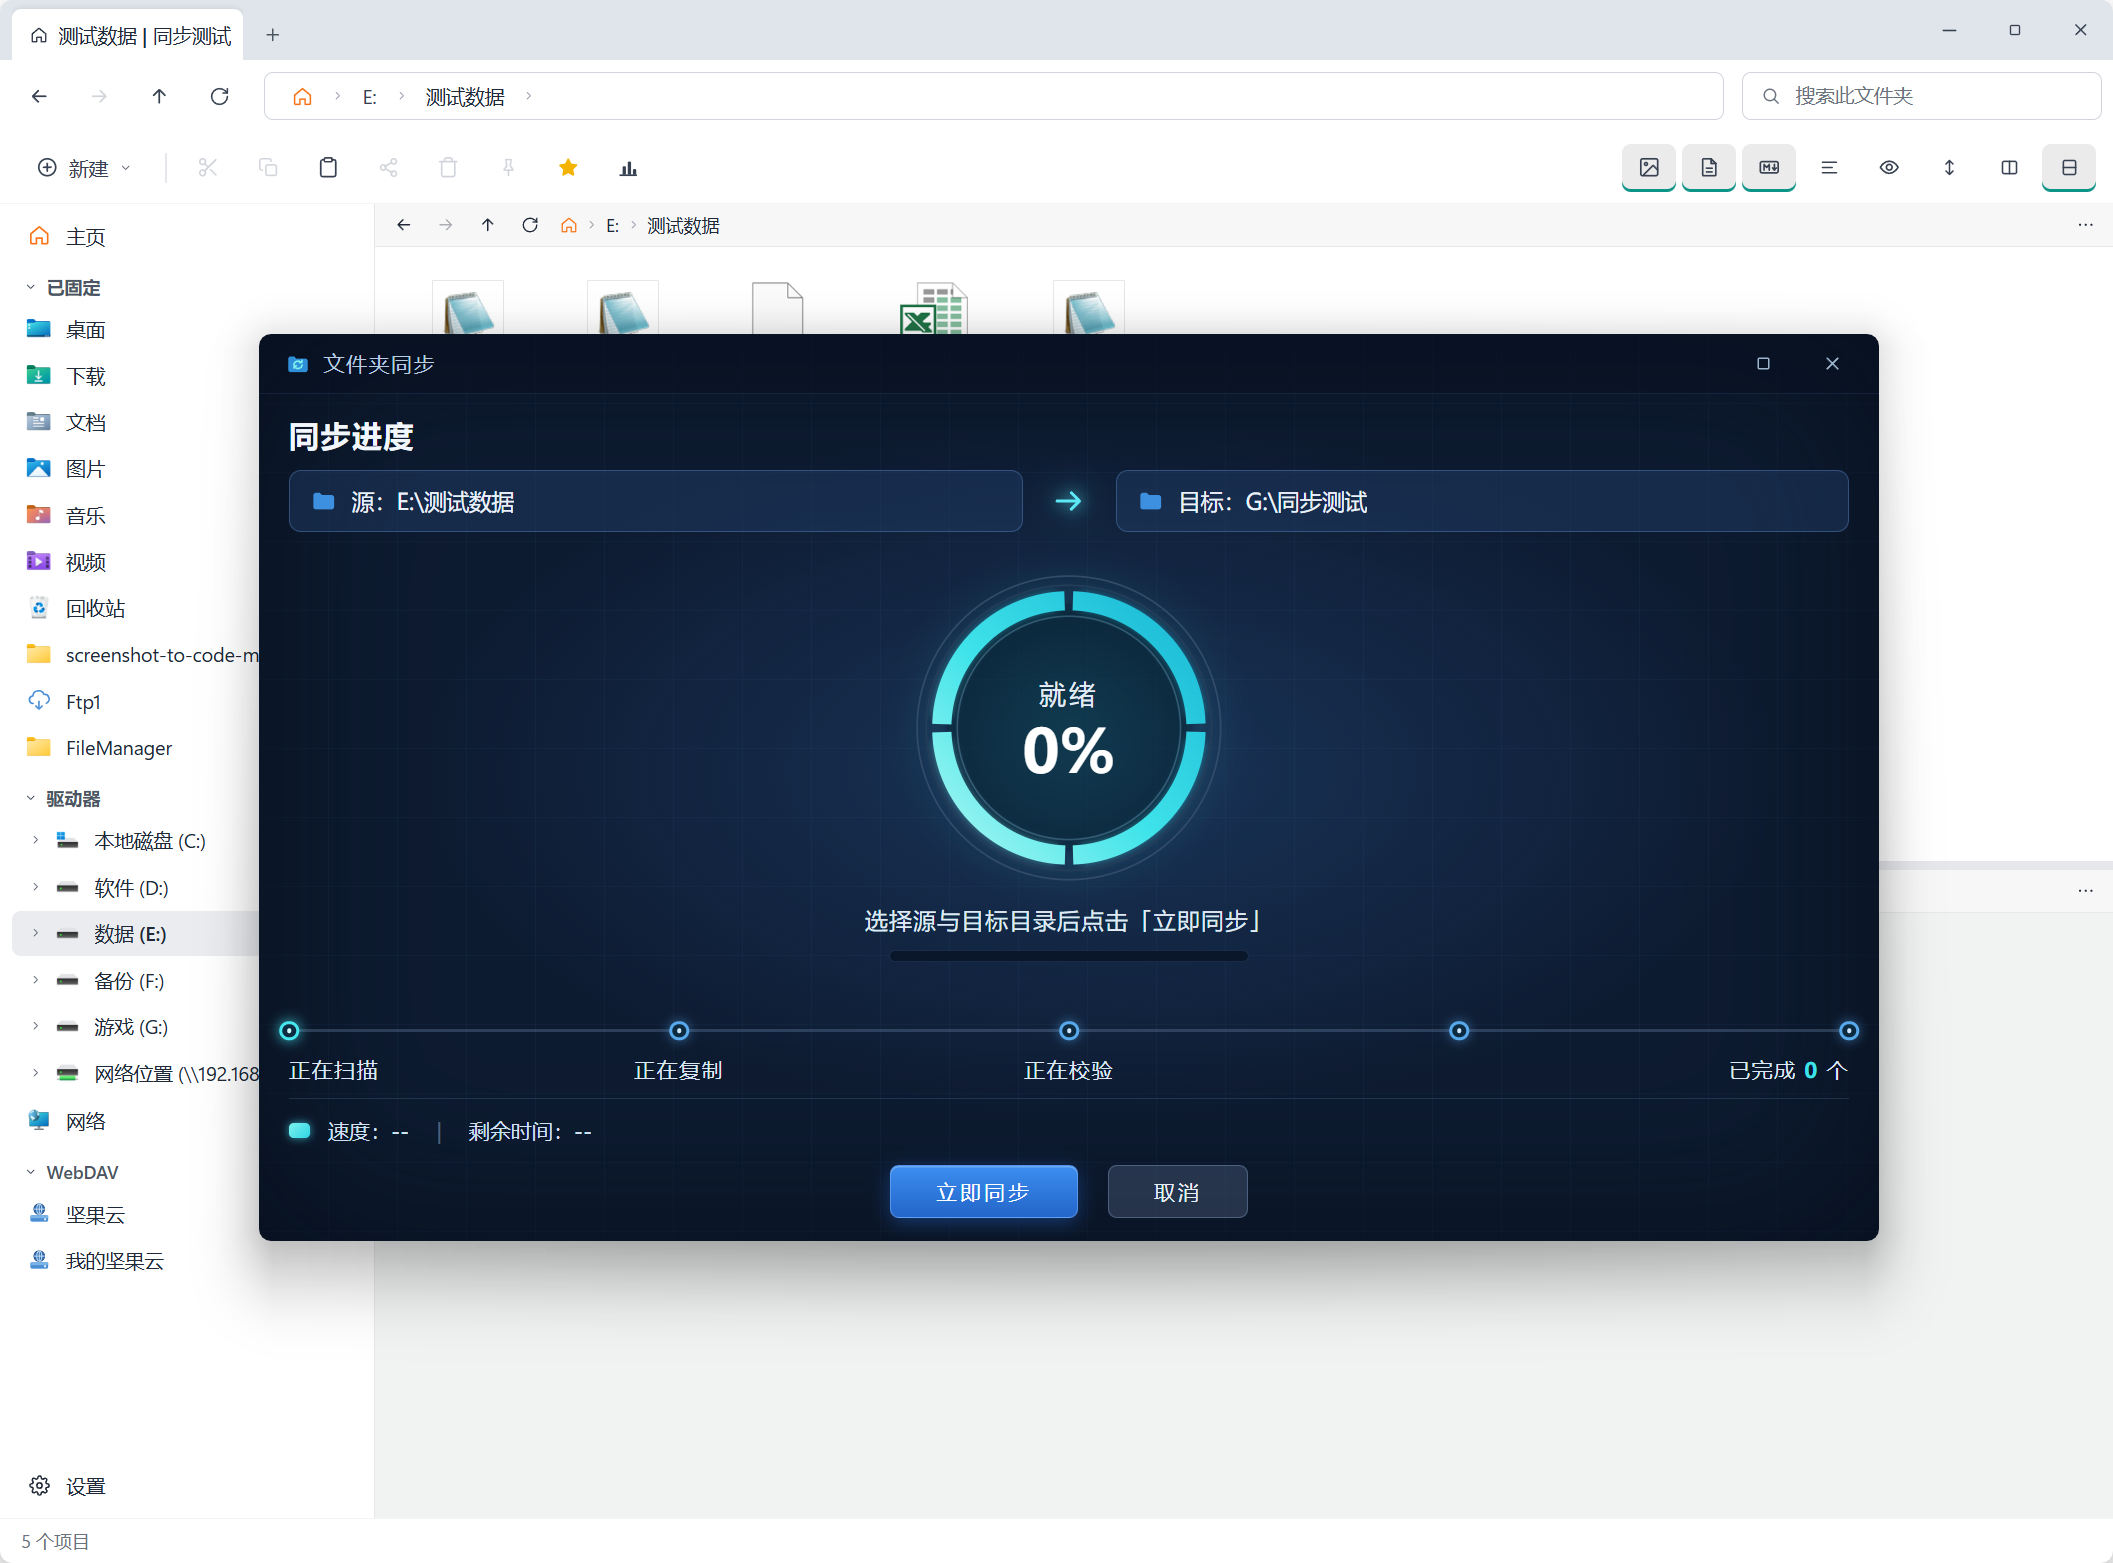Click the list view lines icon
The image size is (2113, 1563).
coord(1829,168)
